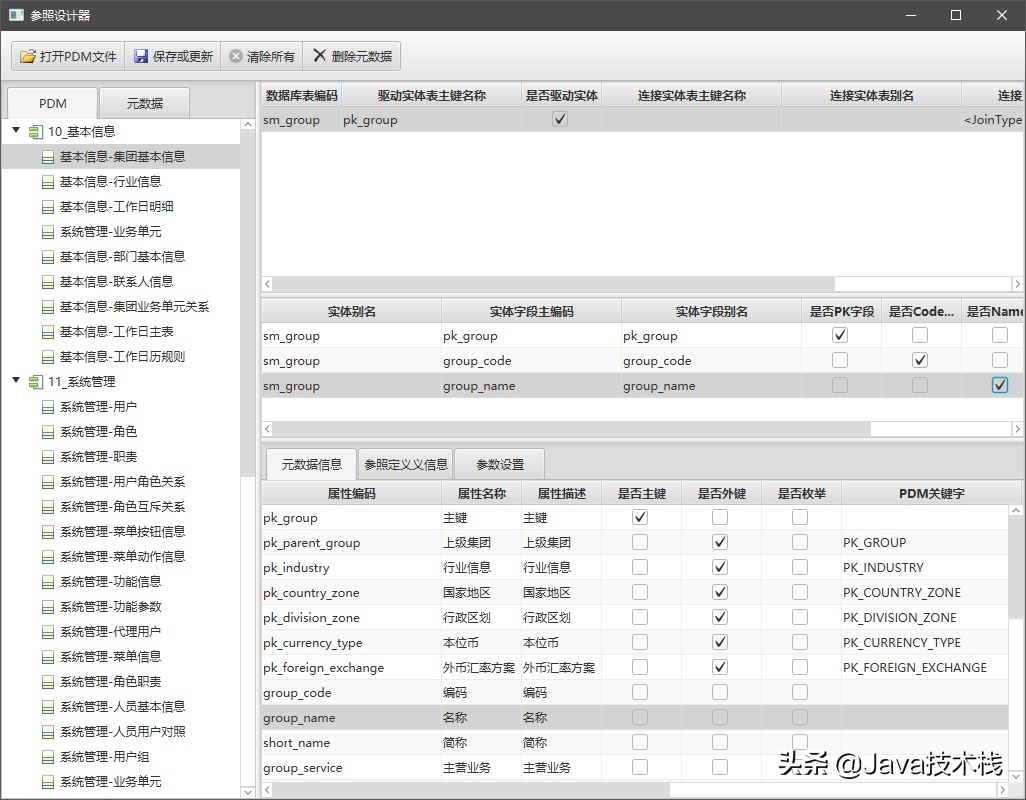Screen dimensions: 1026x800
Task: Collapse the 10_基本信息 tree node
Action: (16, 130)
